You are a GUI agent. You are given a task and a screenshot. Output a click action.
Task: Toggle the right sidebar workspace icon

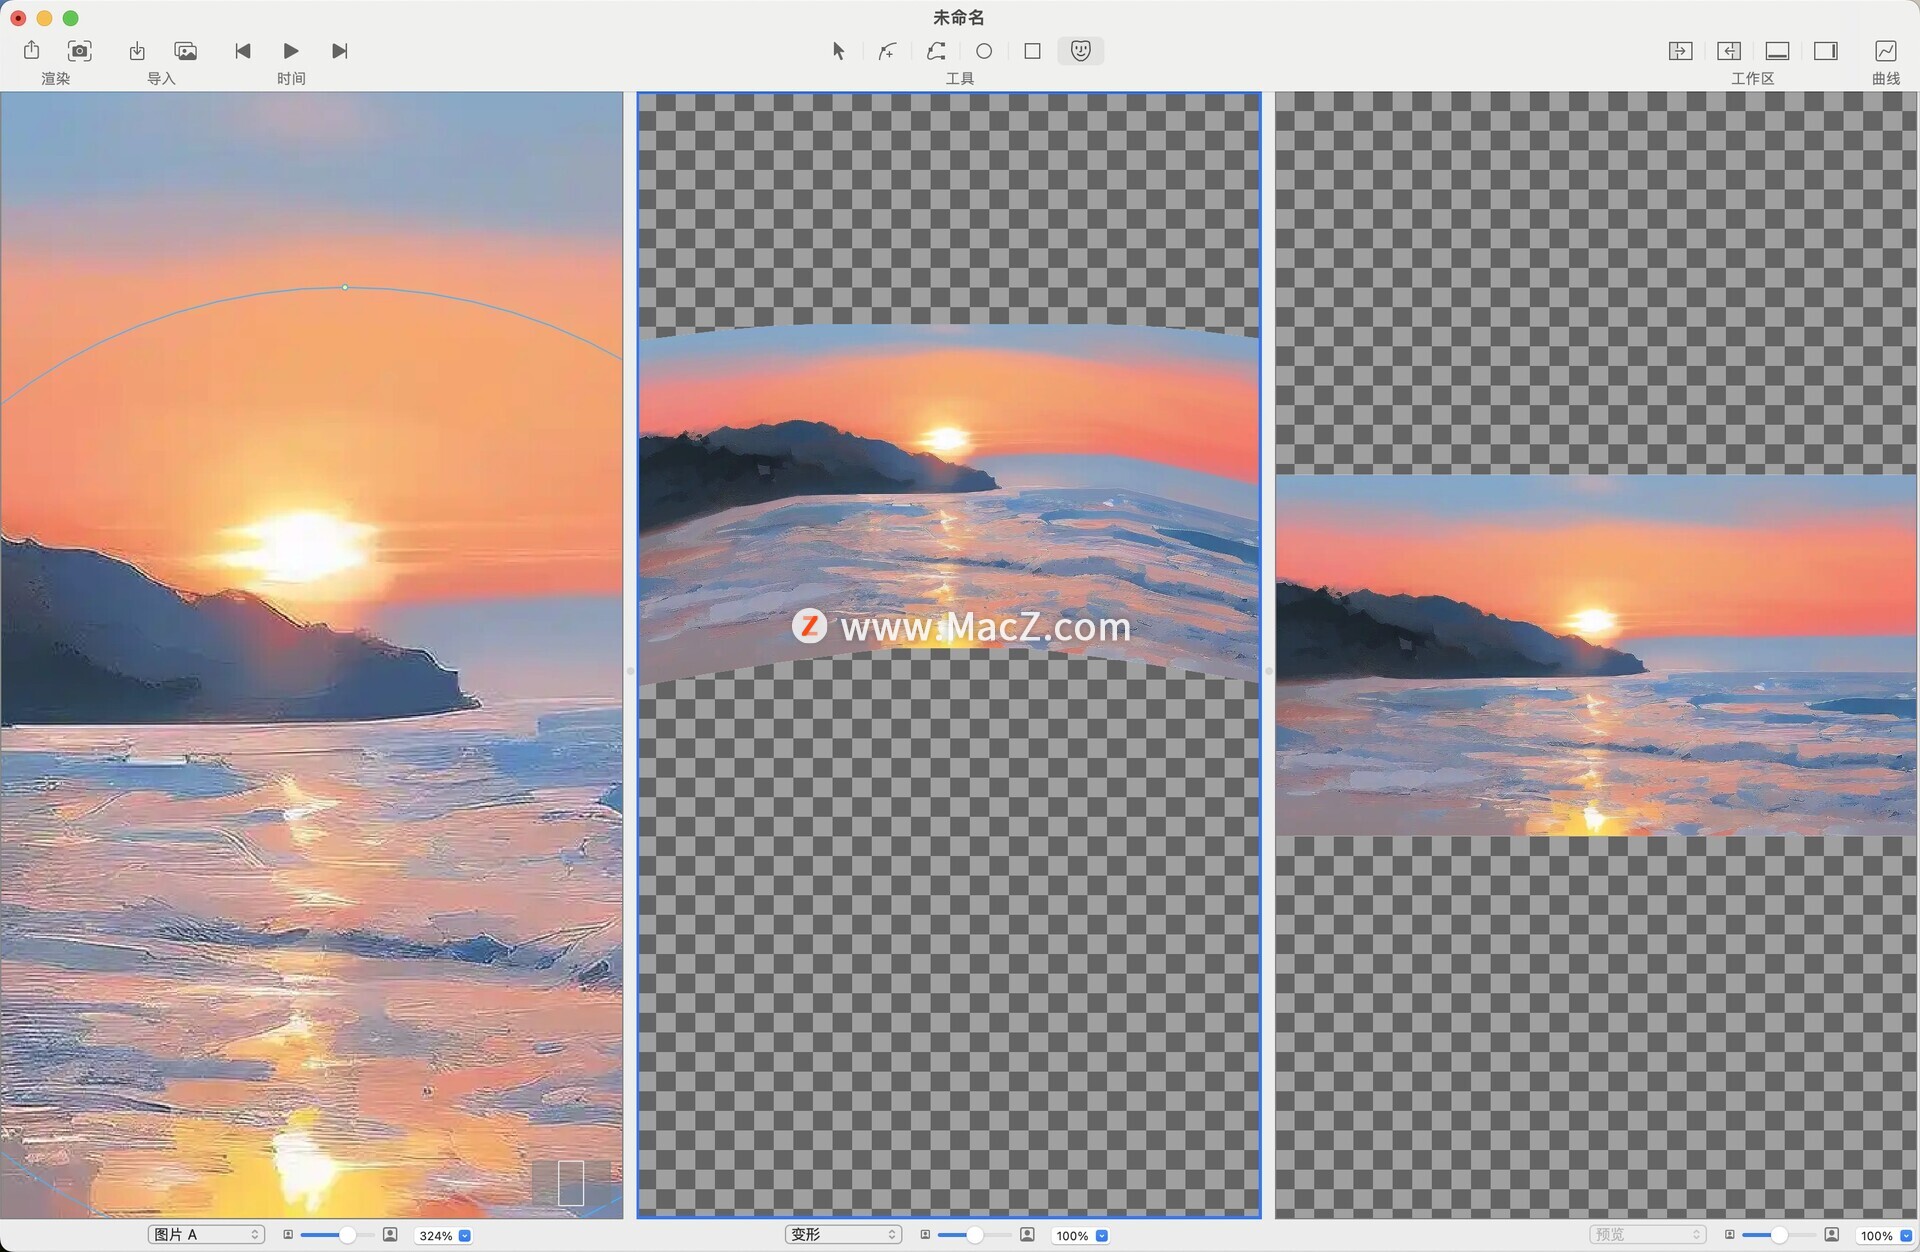point(1826,50)
